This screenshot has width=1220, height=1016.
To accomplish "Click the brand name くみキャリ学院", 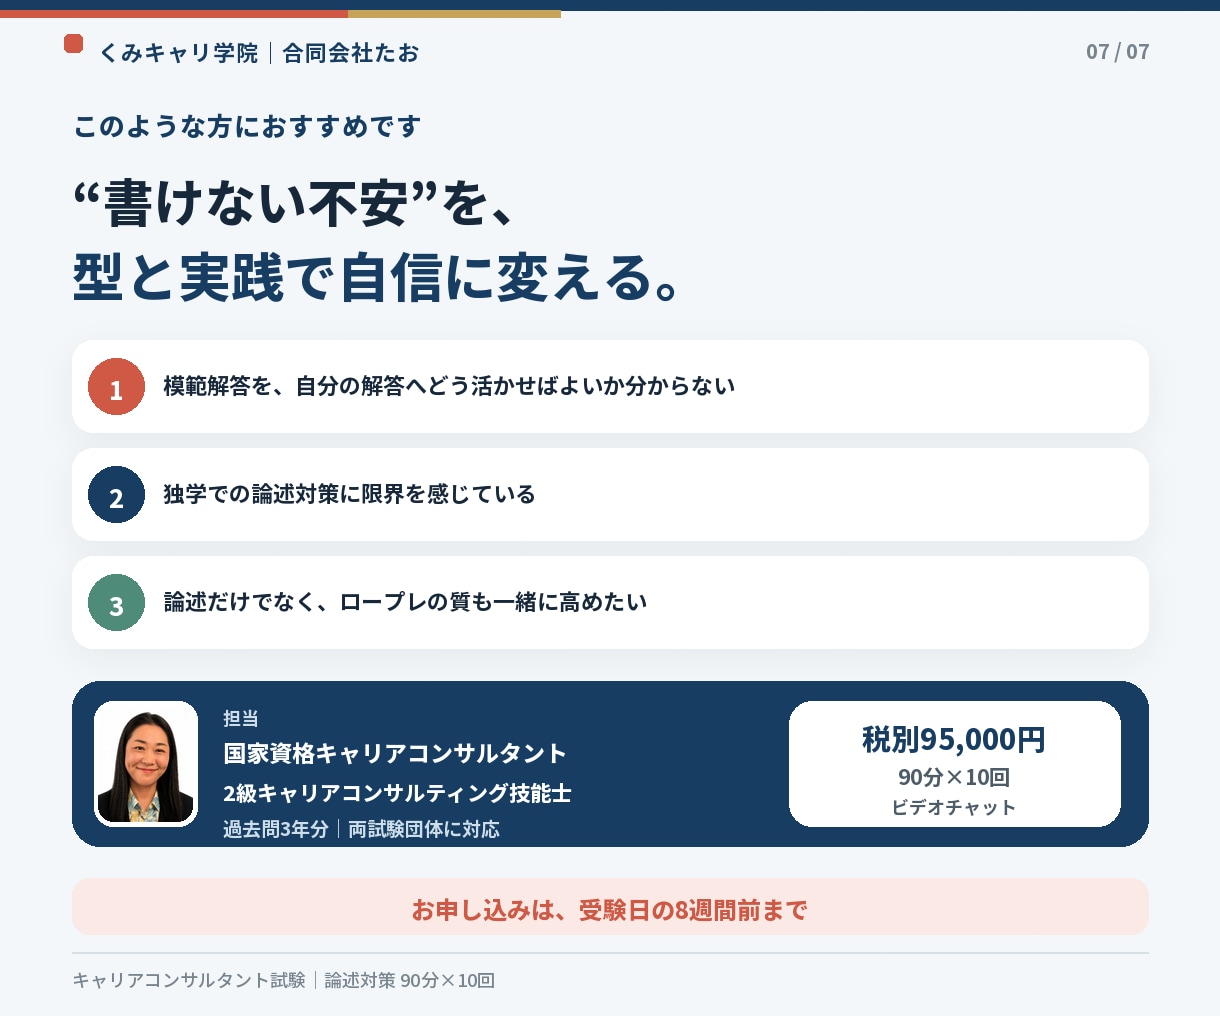I will point(179,53).
